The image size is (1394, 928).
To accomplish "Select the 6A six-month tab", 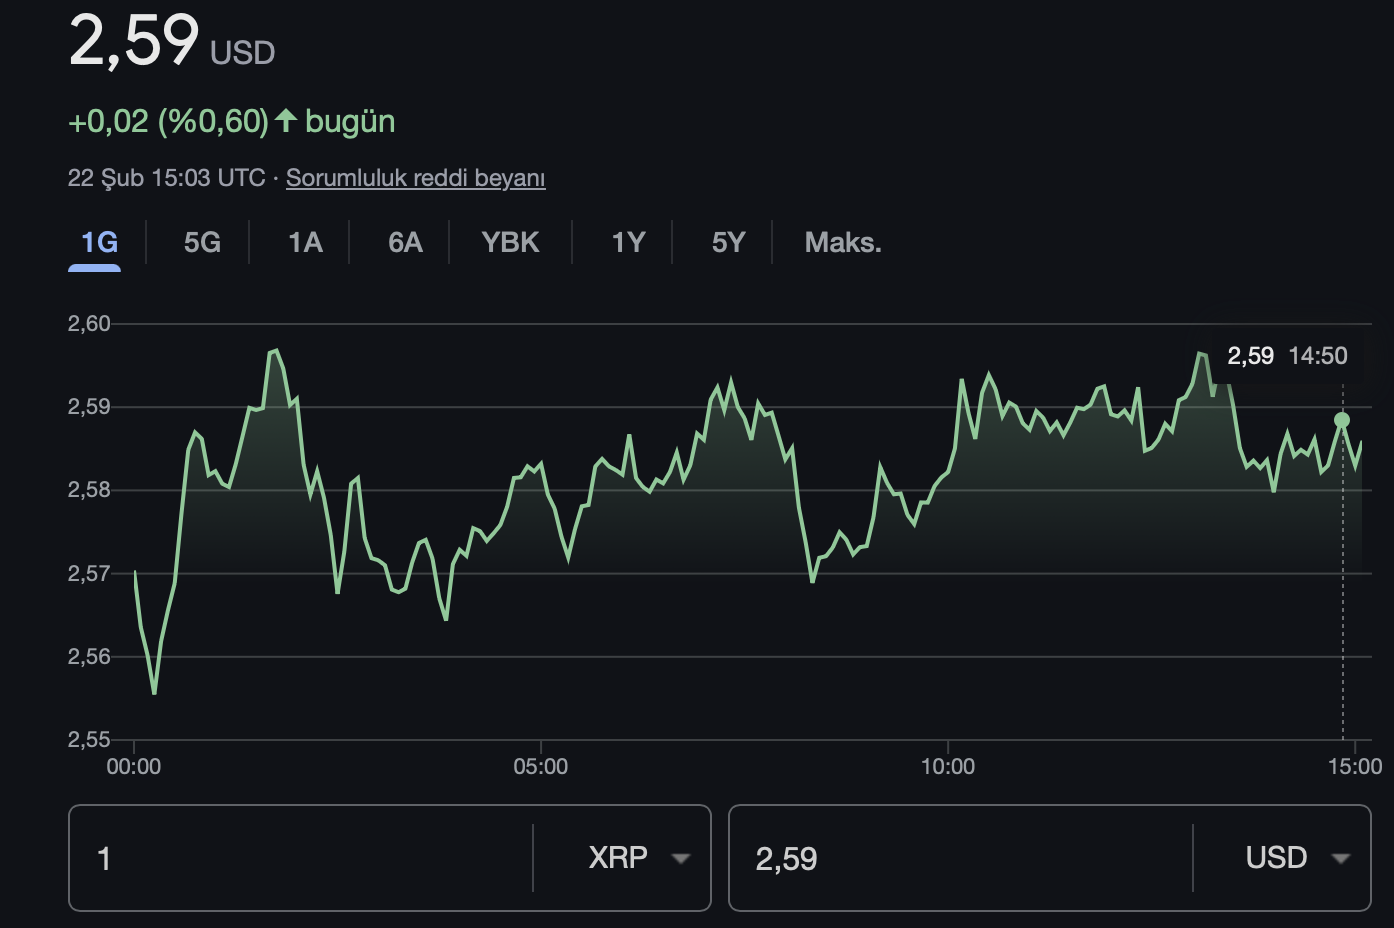I will tap(405, 243).
